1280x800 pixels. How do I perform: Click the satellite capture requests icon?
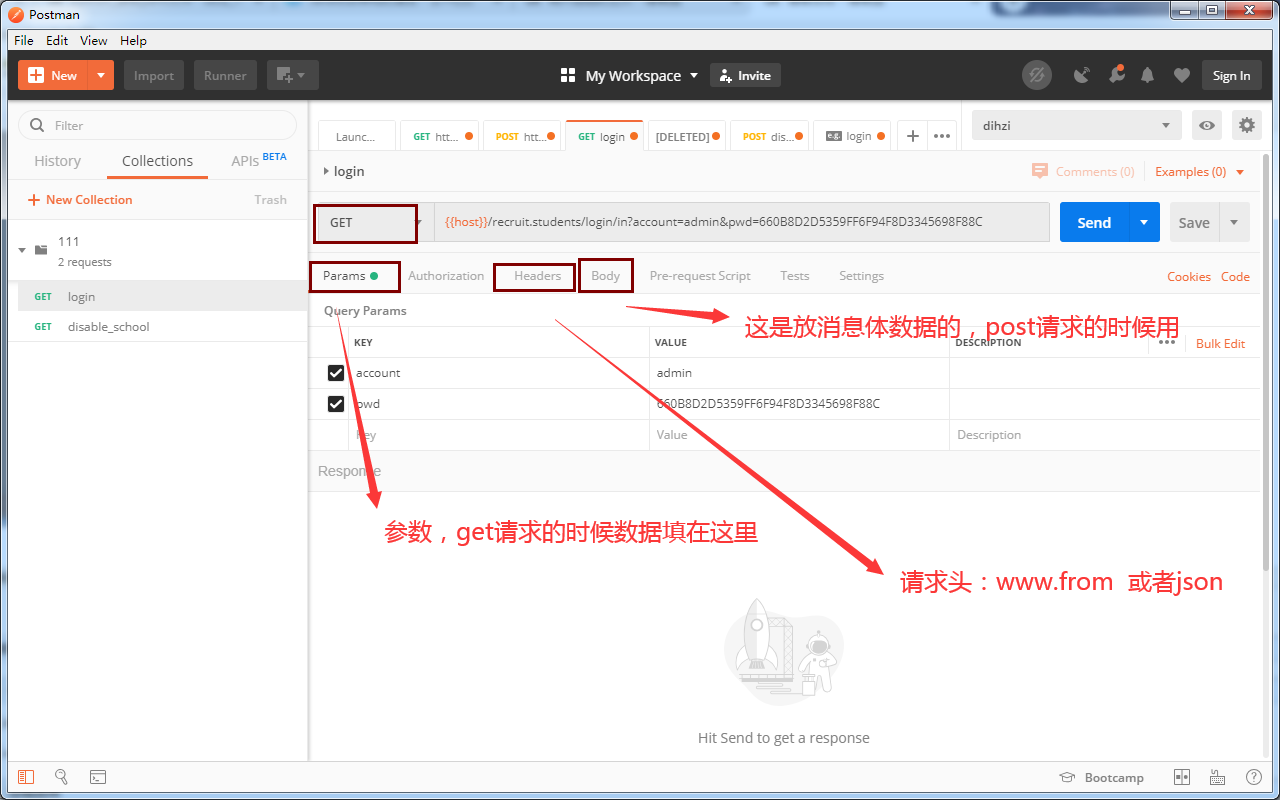click(1082, 75)
